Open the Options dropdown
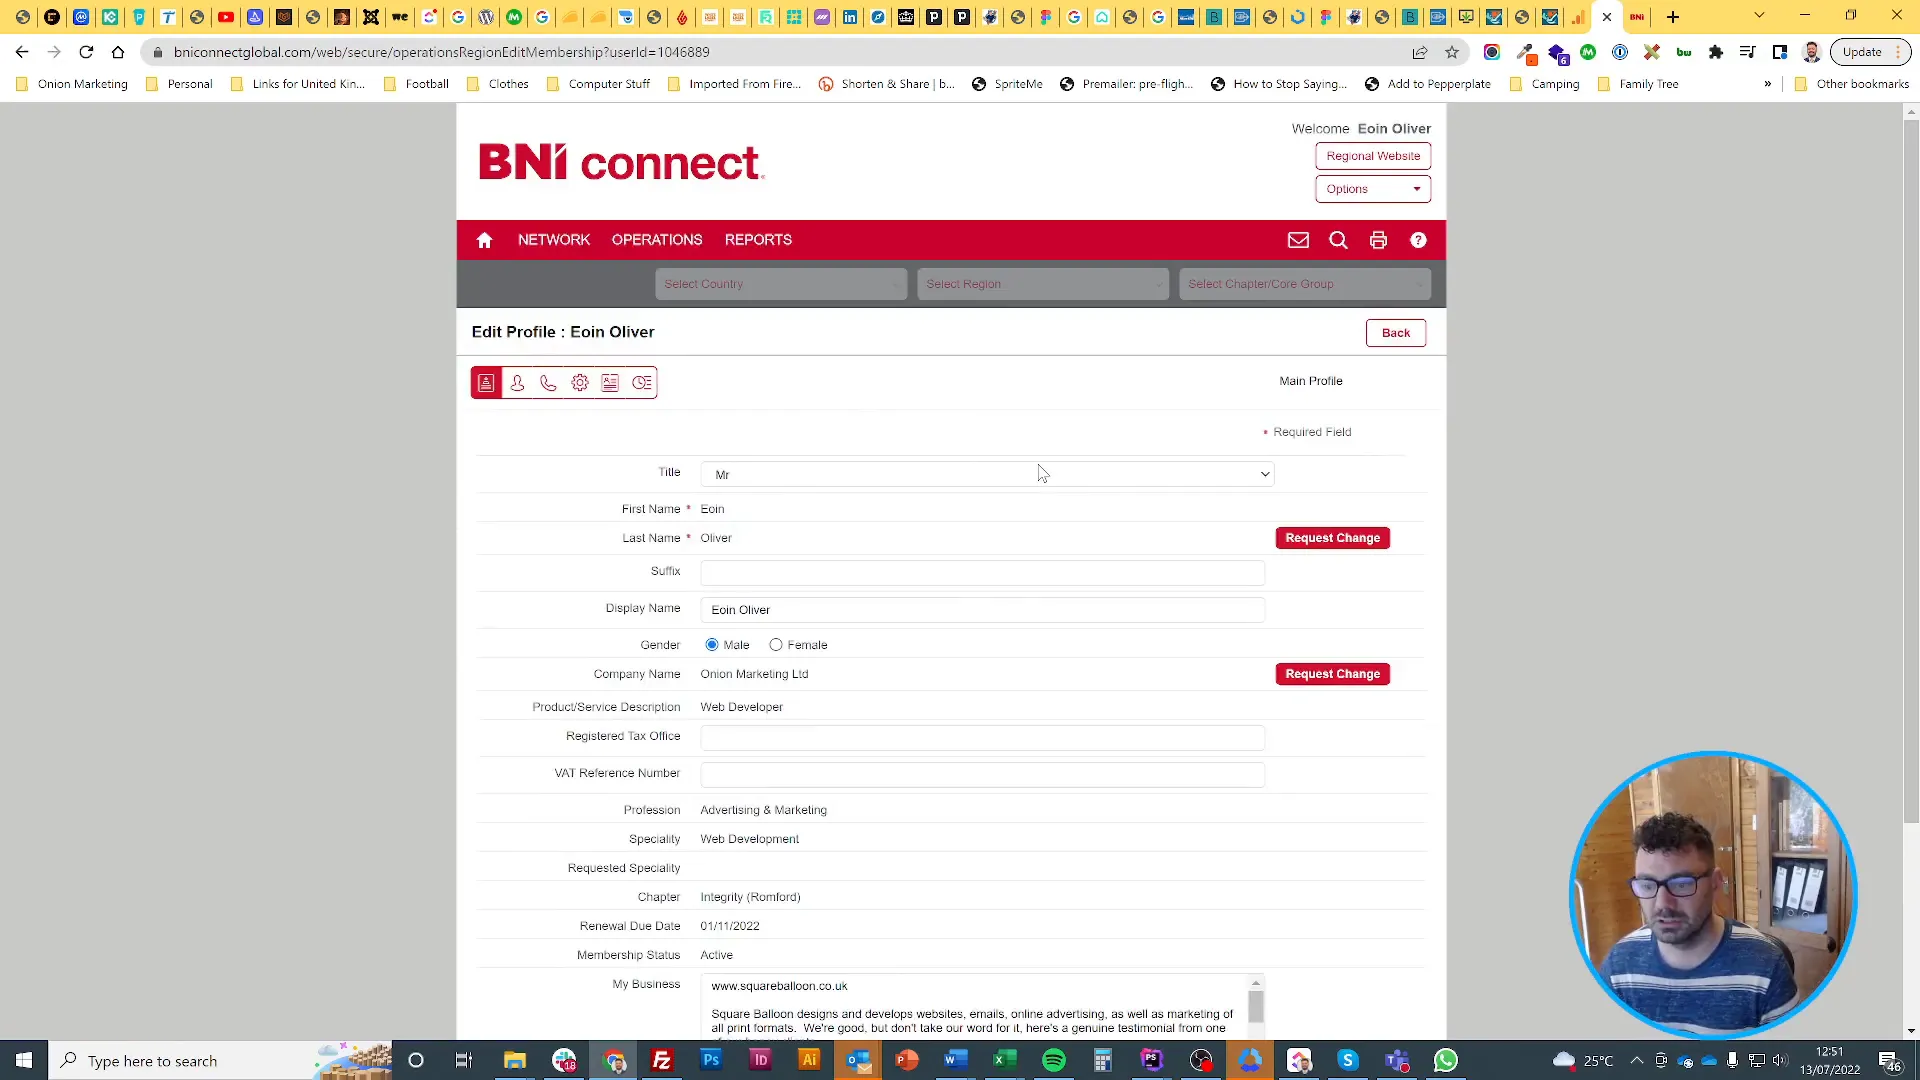The height and width of the screenshot is (1080, 1920). pyautogui.click(x=1373, y=189)
